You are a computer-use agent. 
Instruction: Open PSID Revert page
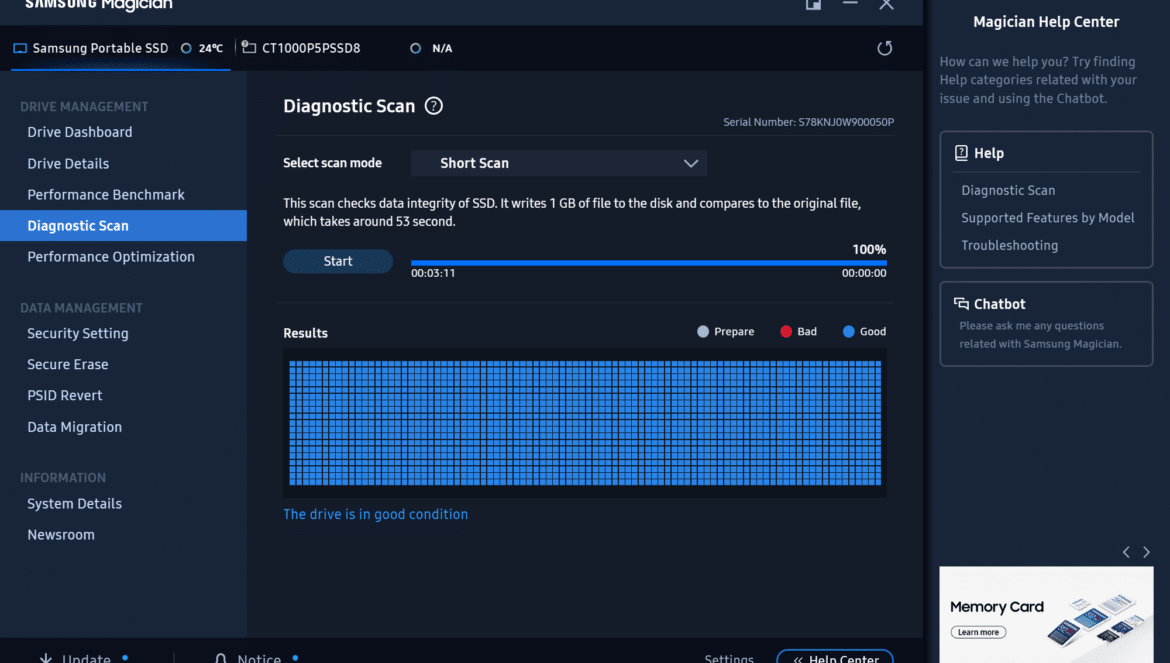pyautogui.click(x=65, y=395)
